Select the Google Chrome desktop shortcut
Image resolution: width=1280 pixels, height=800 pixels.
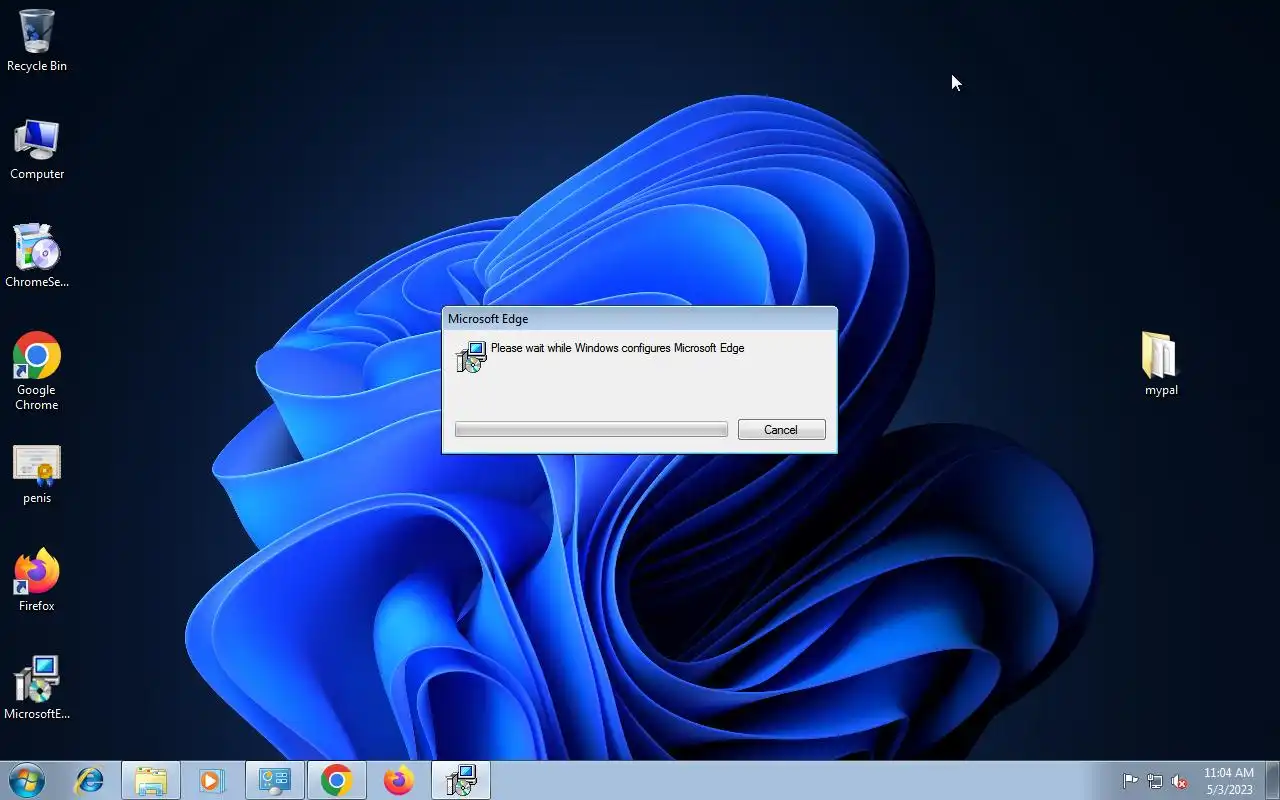[x=37, y=371]
